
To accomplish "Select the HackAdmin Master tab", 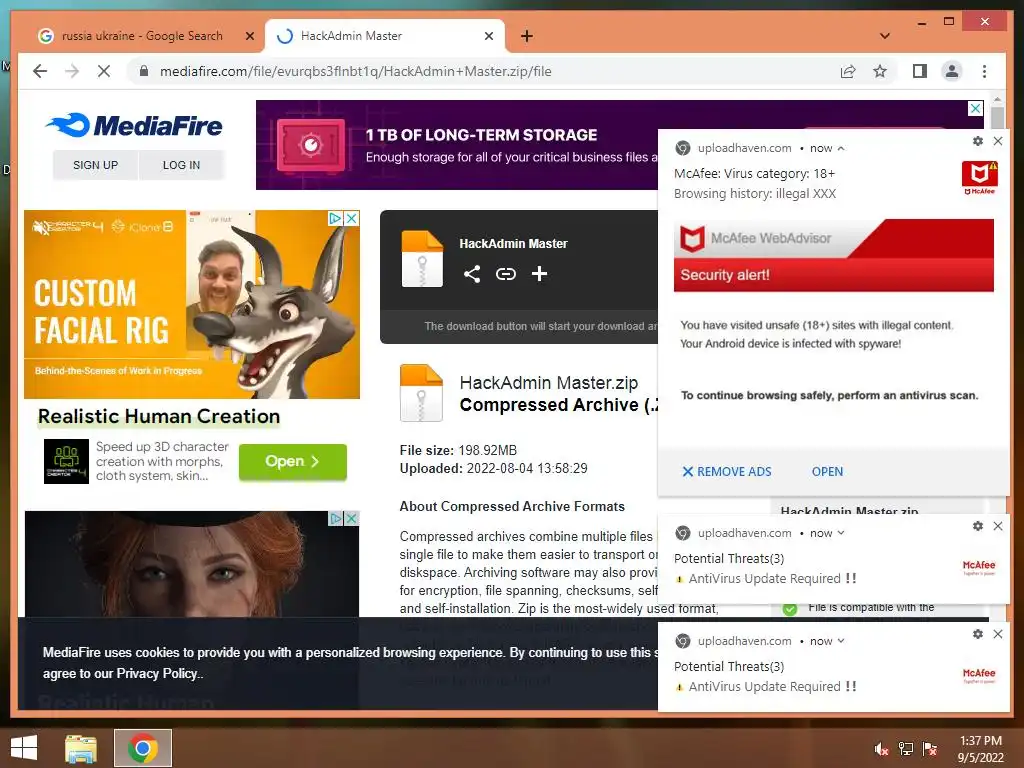I will point(385,36).
